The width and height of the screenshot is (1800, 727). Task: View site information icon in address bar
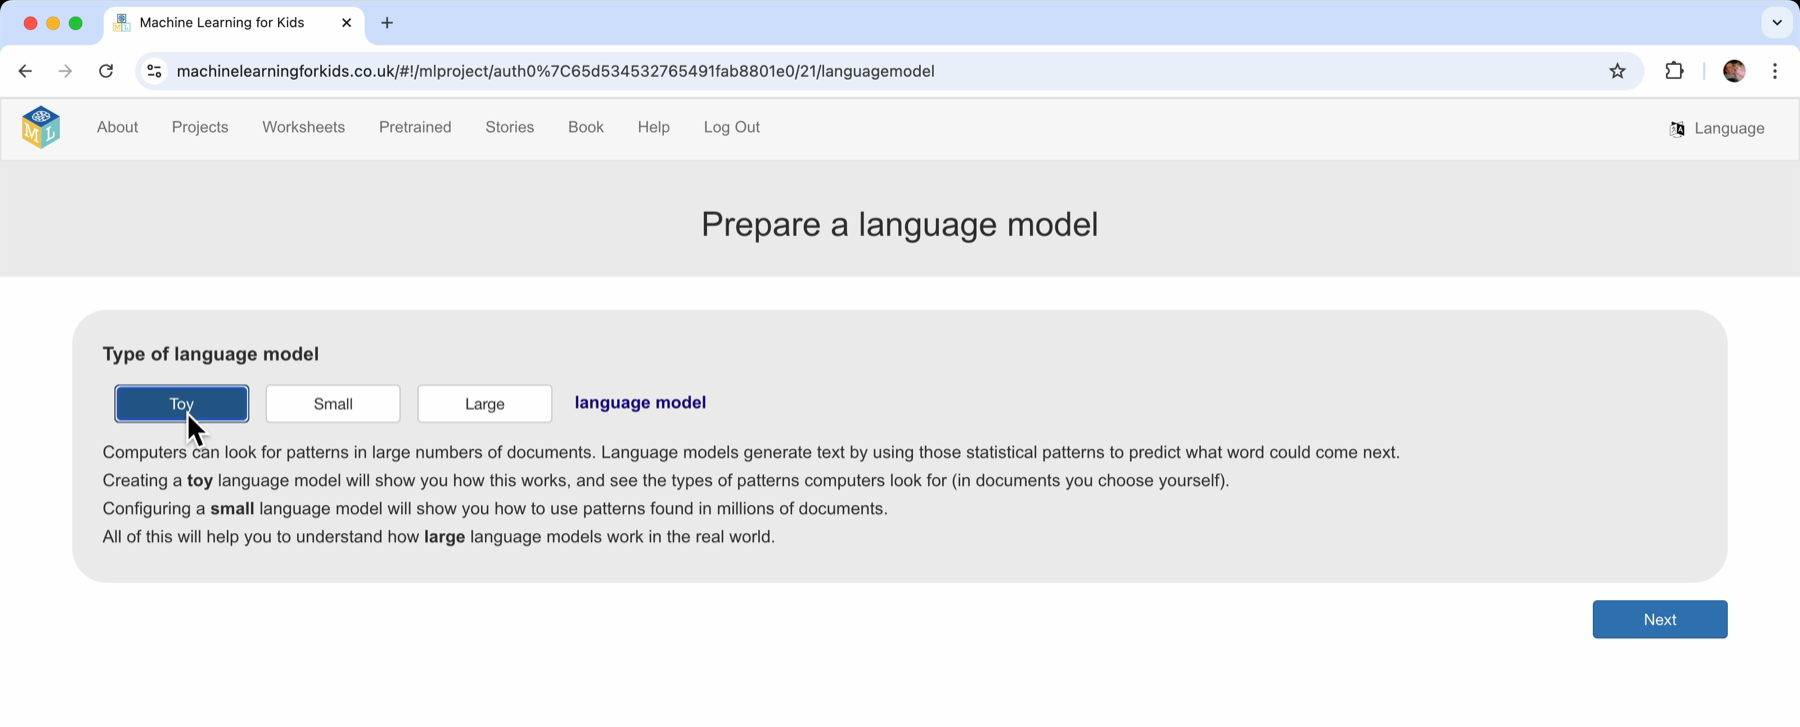point(154,71)
